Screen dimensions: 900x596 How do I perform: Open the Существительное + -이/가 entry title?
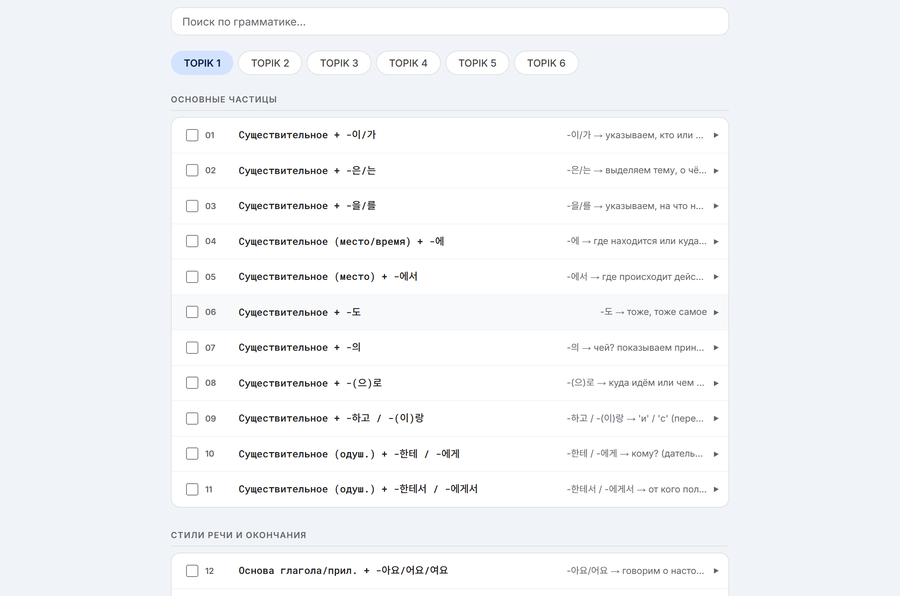pos(307,135)
